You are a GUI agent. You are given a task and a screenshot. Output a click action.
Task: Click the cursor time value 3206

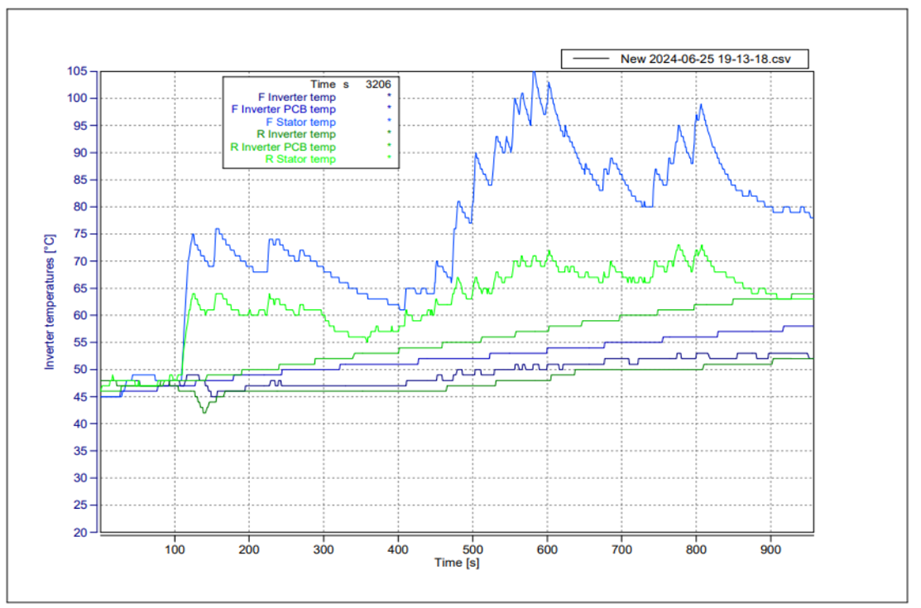pyautogui.click(x=378, y=84)
